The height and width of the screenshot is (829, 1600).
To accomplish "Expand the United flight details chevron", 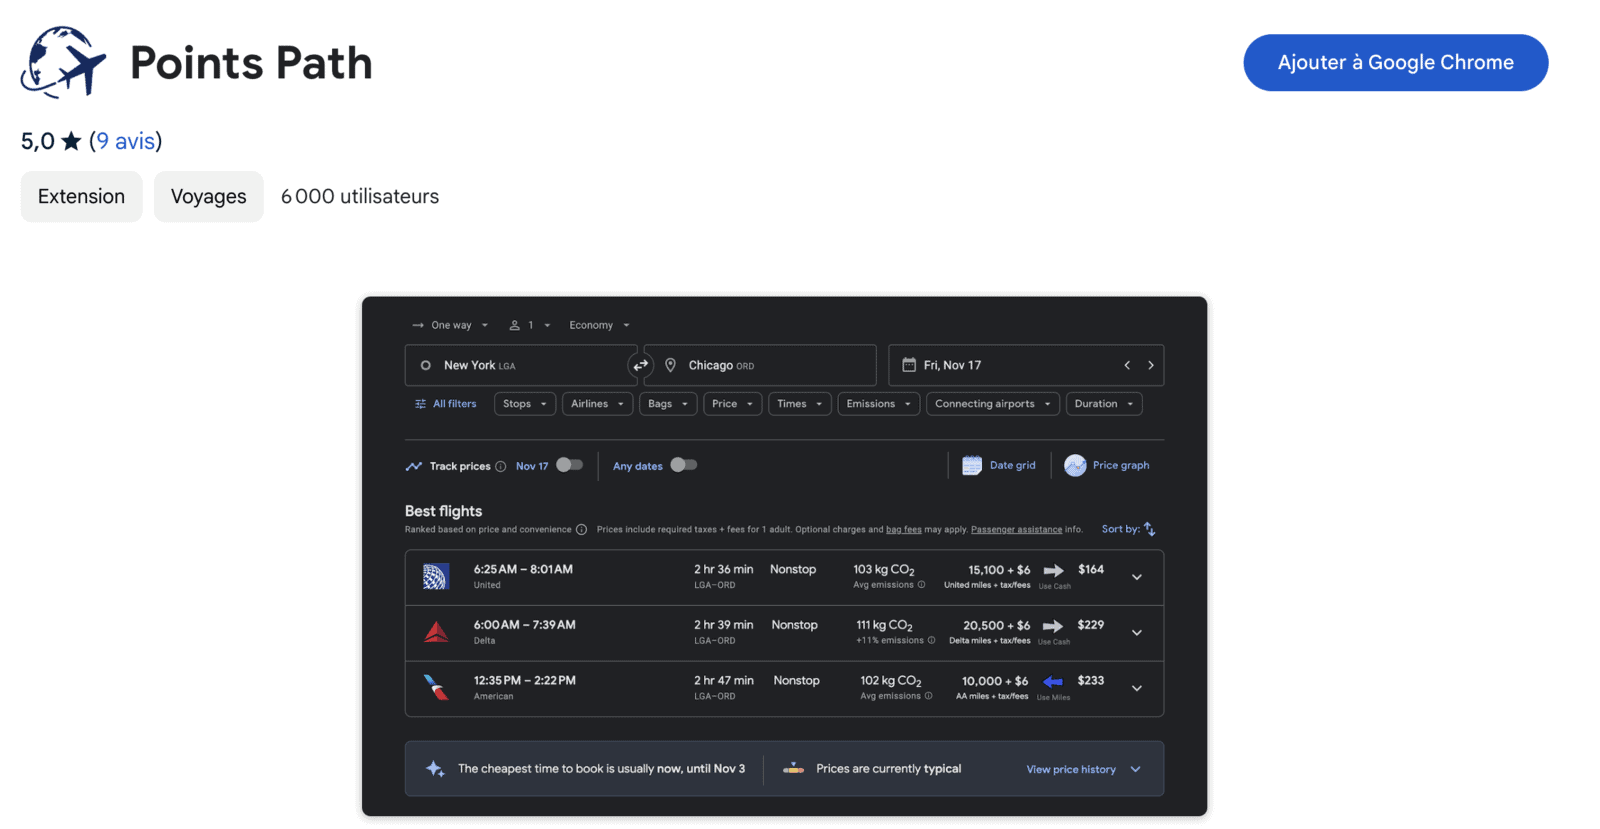I will click(x=1137, y=577).
